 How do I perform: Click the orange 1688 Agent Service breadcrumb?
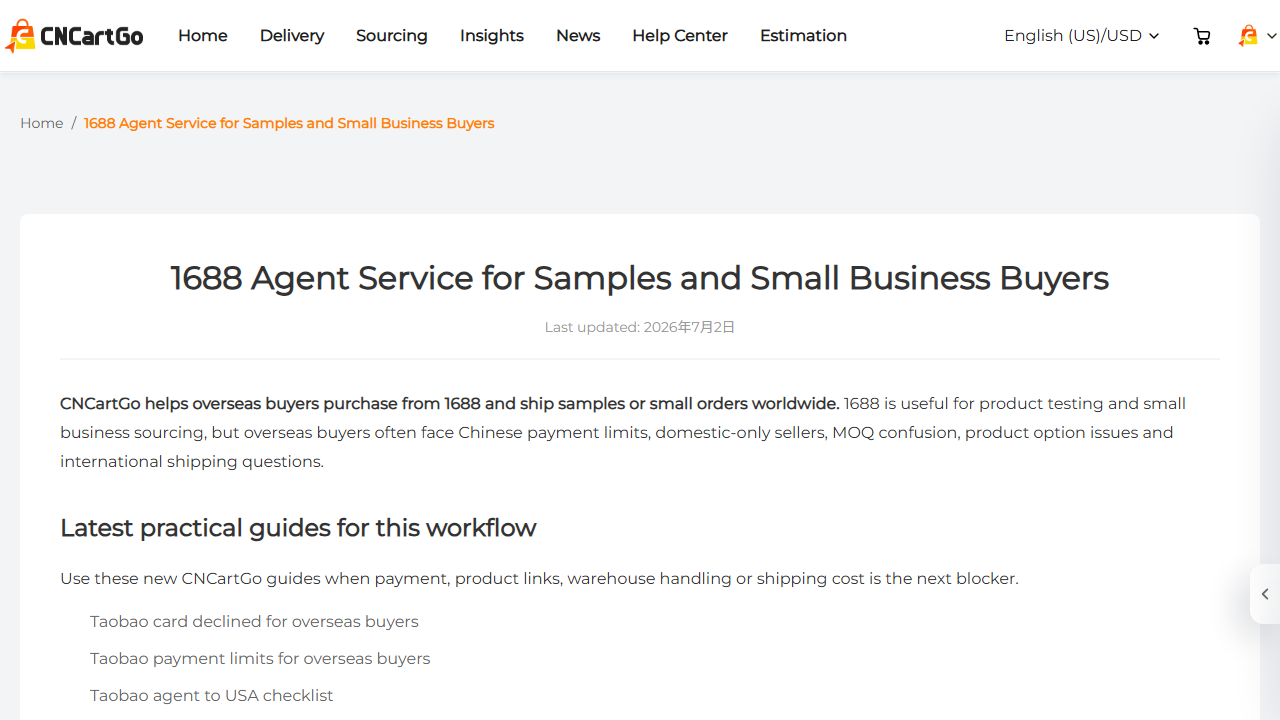point(289,123)
